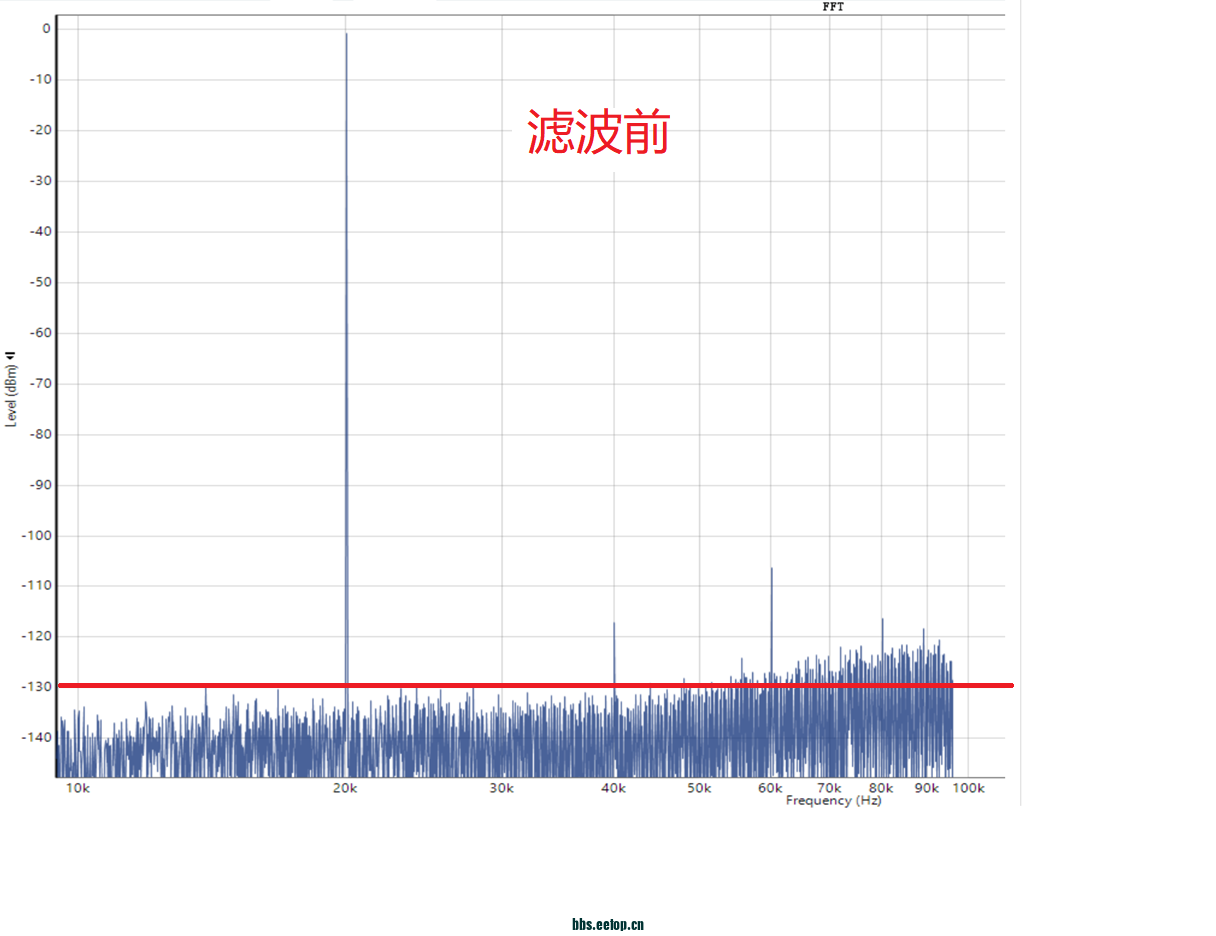The image size is (1216, 936).
Task: Click the "80k" frequency axis tick
Action: [881, 789]
